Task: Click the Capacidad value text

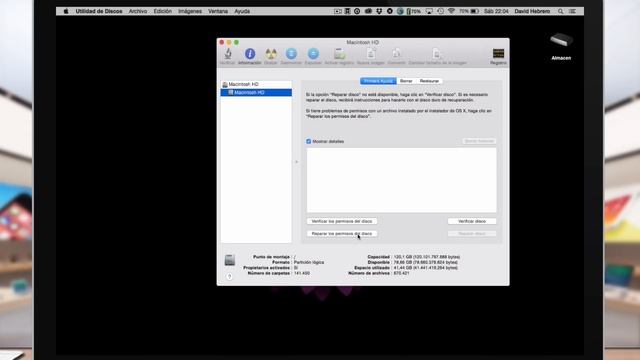Action: [x=427, y=257]
